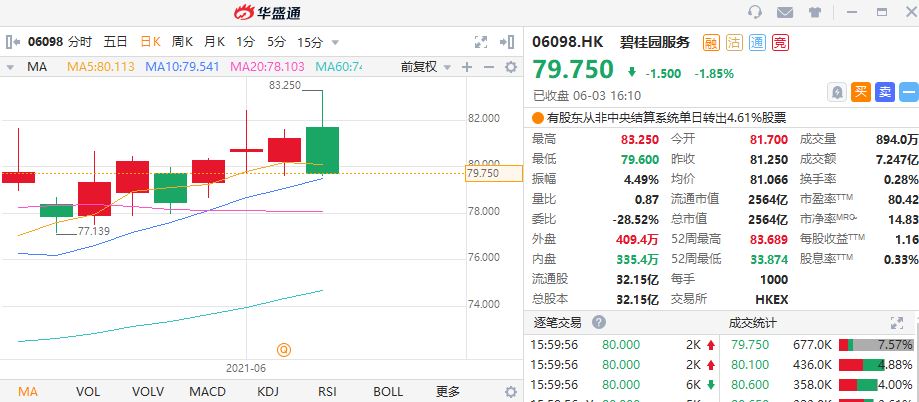
Task: Click orange news dot beside shareholder notice
Action: pos(537,118)
